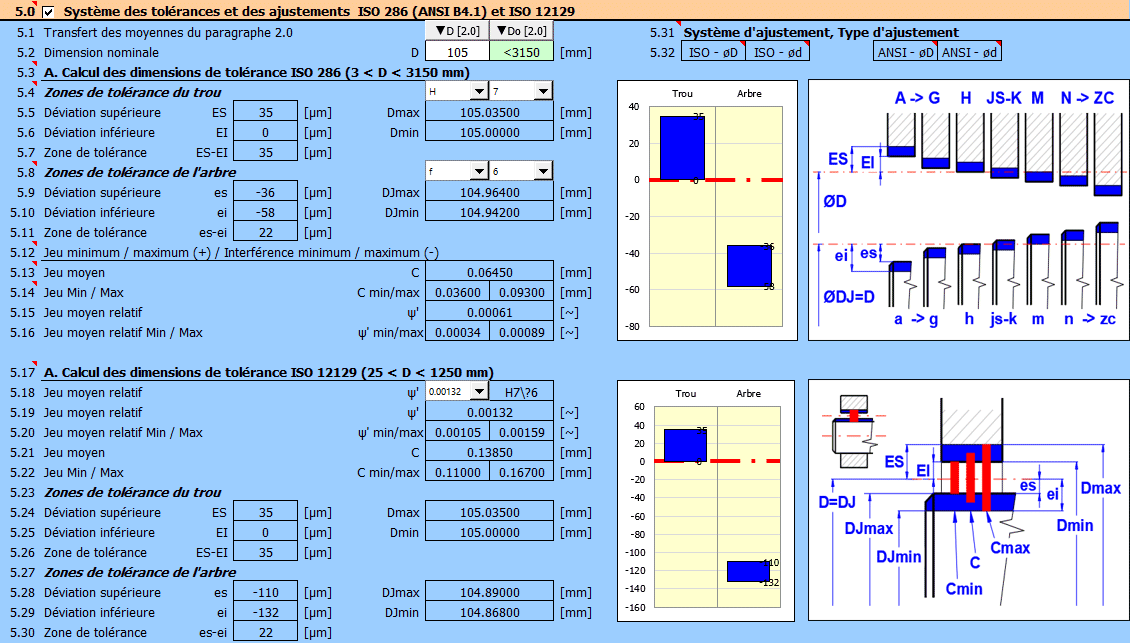Open the shaft tolerance letter dropdown f
The height and width of the screenshot is (643, 1130).
tap(457, 171)
